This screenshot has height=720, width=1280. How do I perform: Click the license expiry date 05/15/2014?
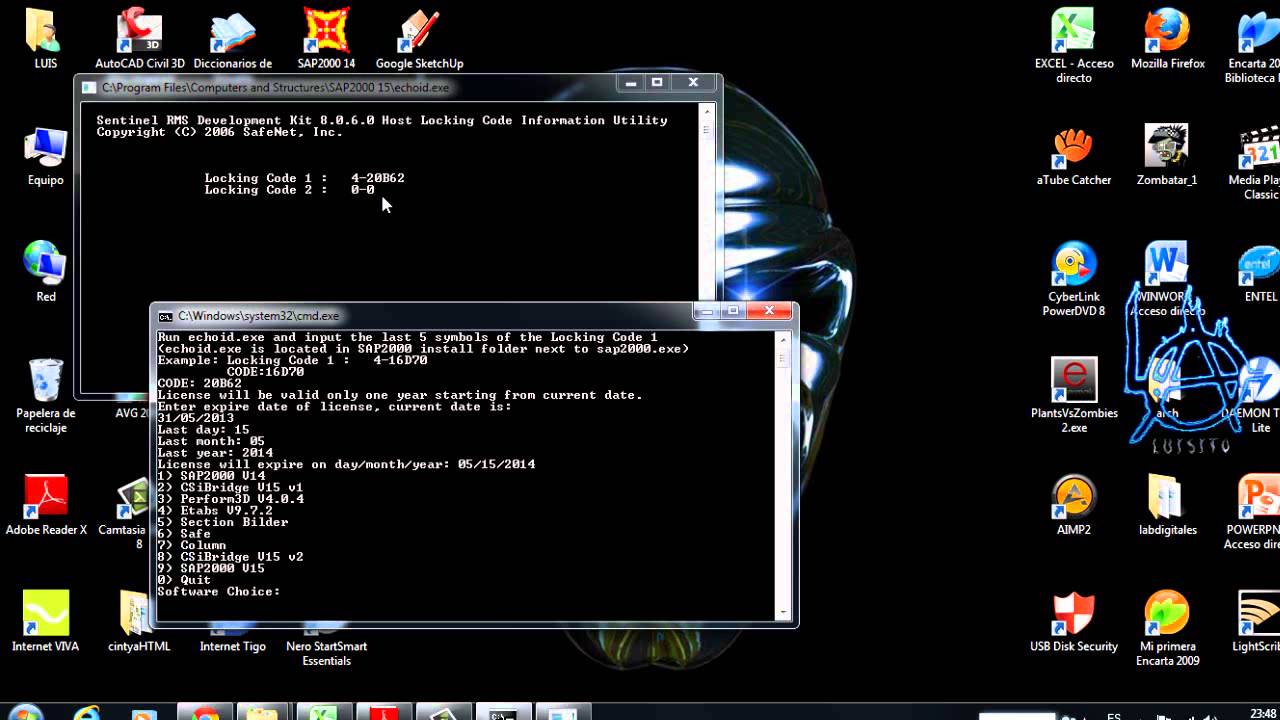point(497,464)
